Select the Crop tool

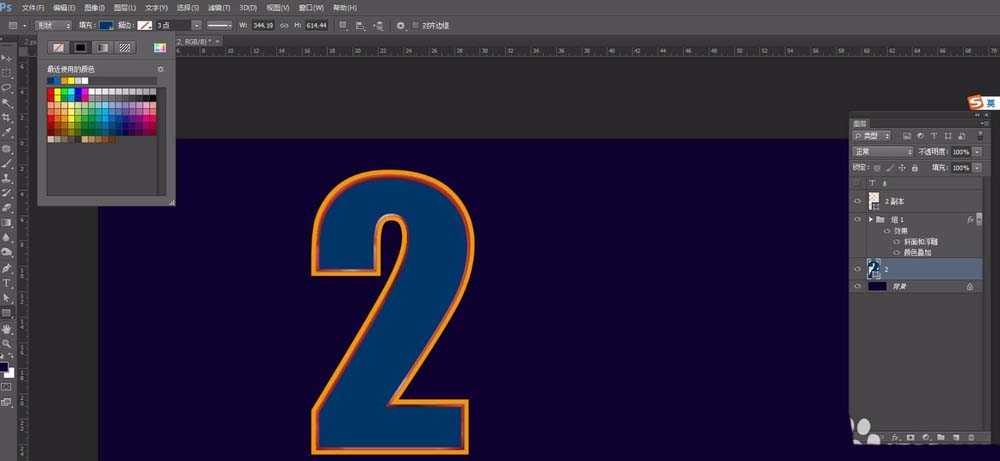6,118
